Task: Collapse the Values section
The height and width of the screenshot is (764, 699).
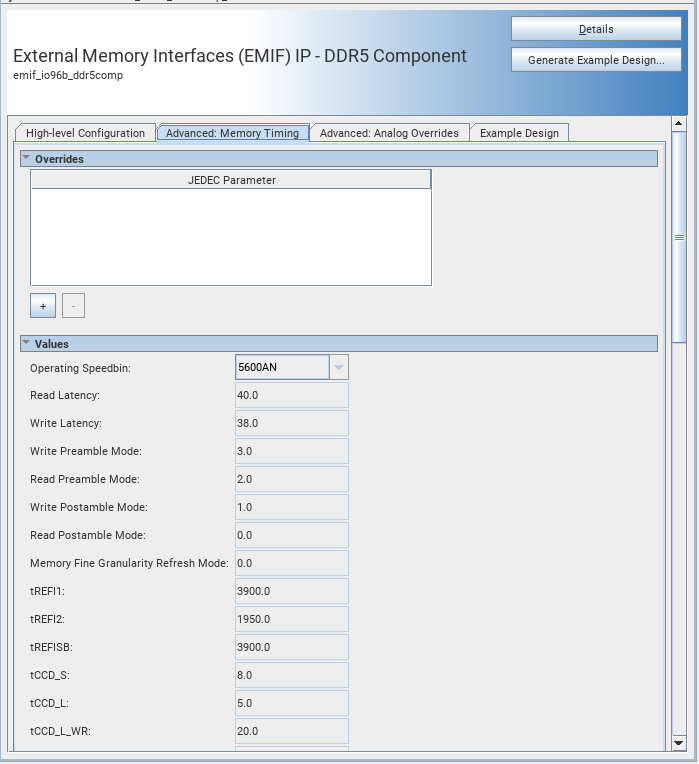Action: tap(27, 344)
